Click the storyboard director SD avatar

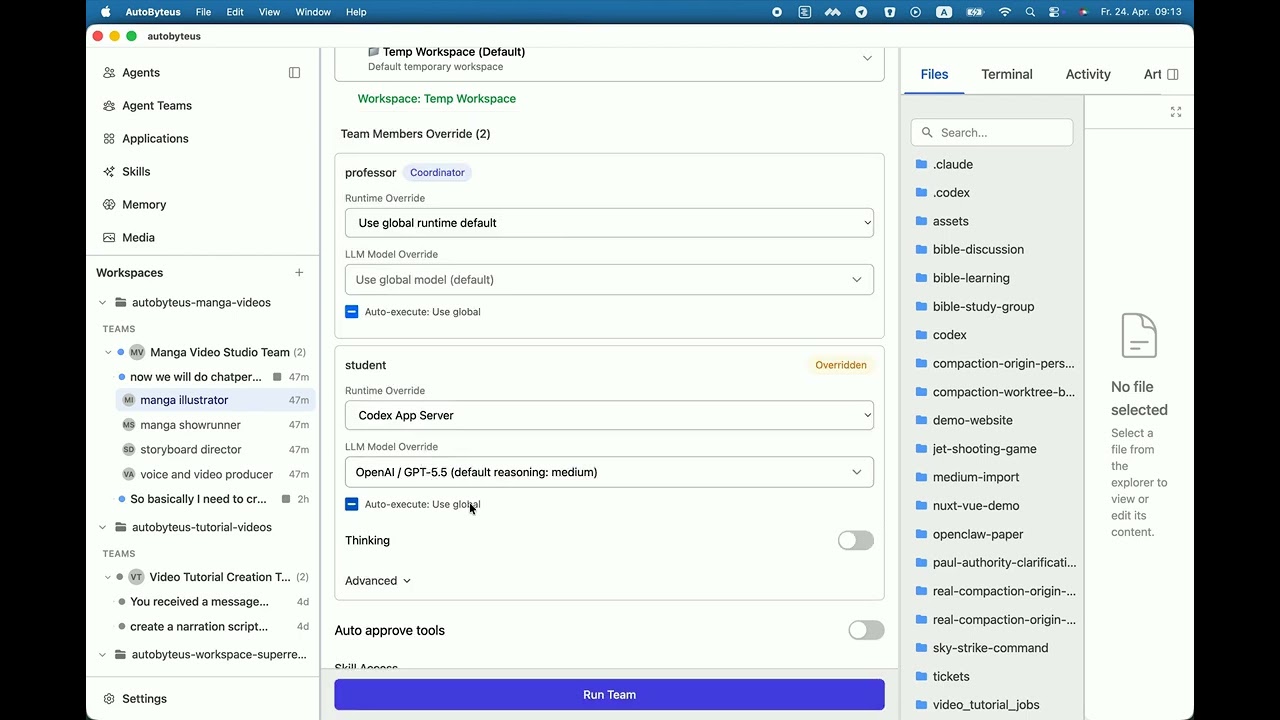point(128,450)
